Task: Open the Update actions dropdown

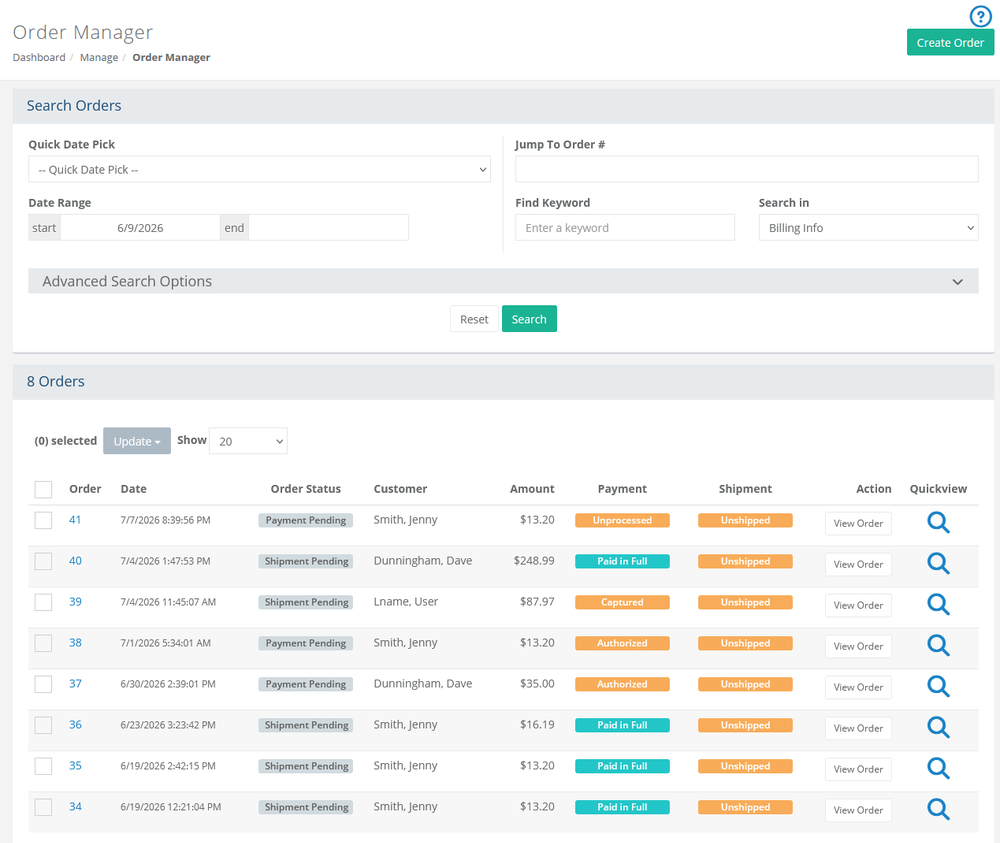Action: pos(137,441)
